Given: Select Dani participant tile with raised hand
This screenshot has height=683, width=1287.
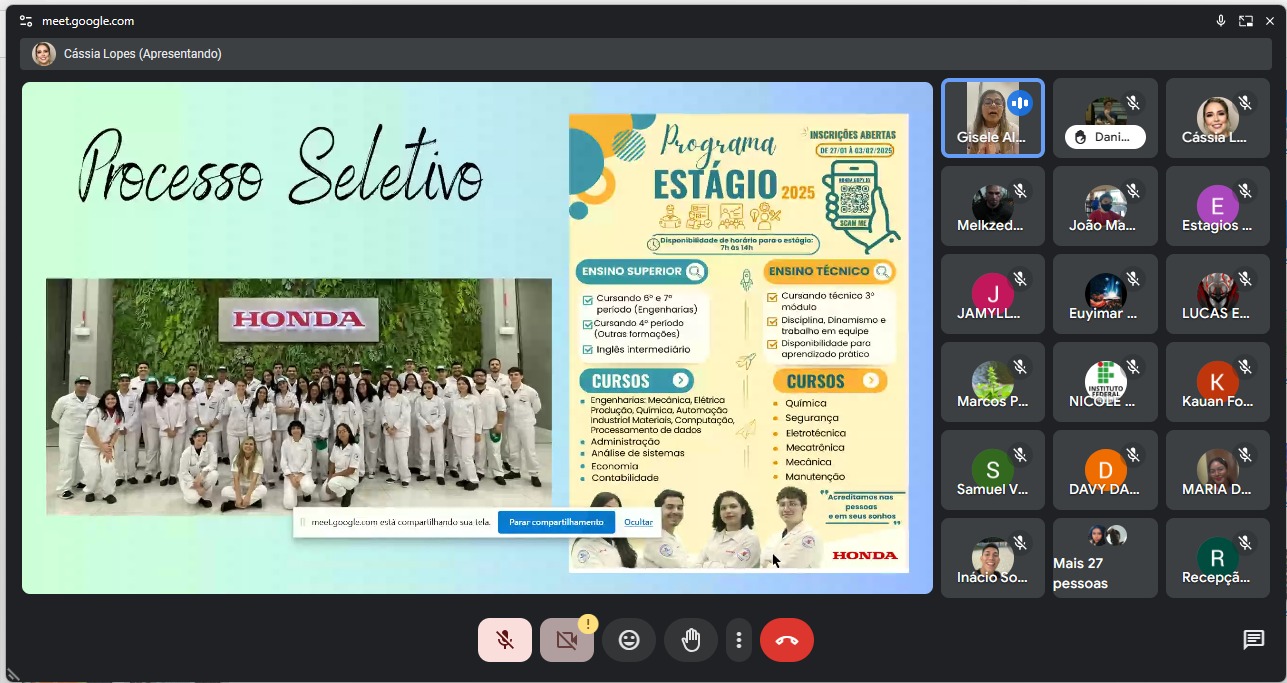Looking at the screenshot, I should pyautogui.click(x=1105, y=118).
